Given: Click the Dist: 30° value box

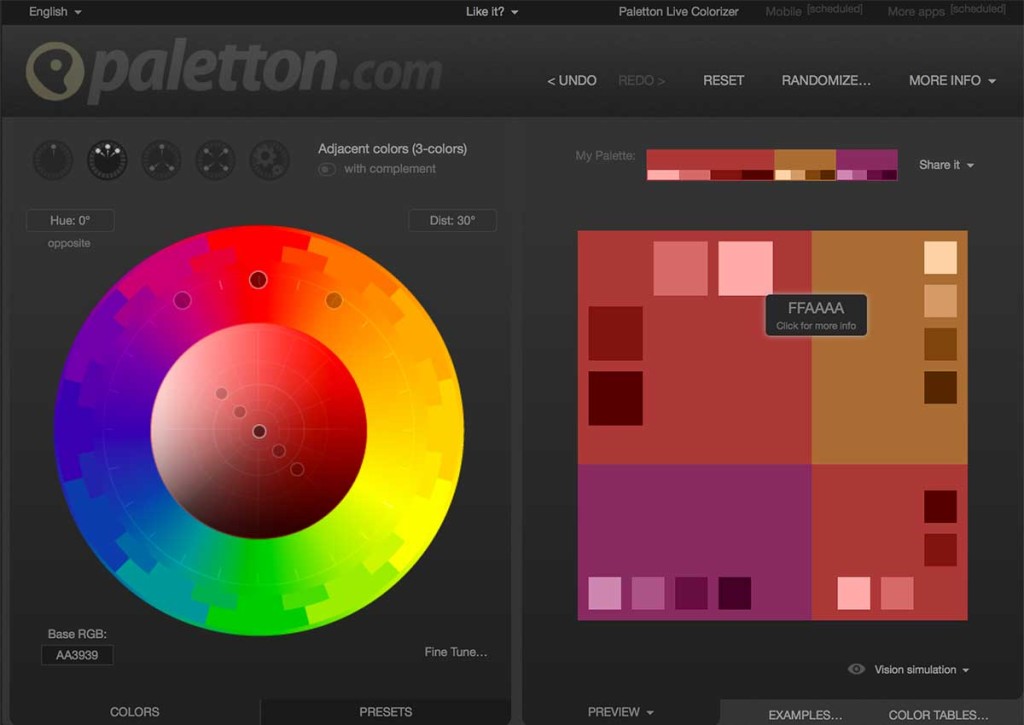Looking at the screenshot, I should (452, 220).
